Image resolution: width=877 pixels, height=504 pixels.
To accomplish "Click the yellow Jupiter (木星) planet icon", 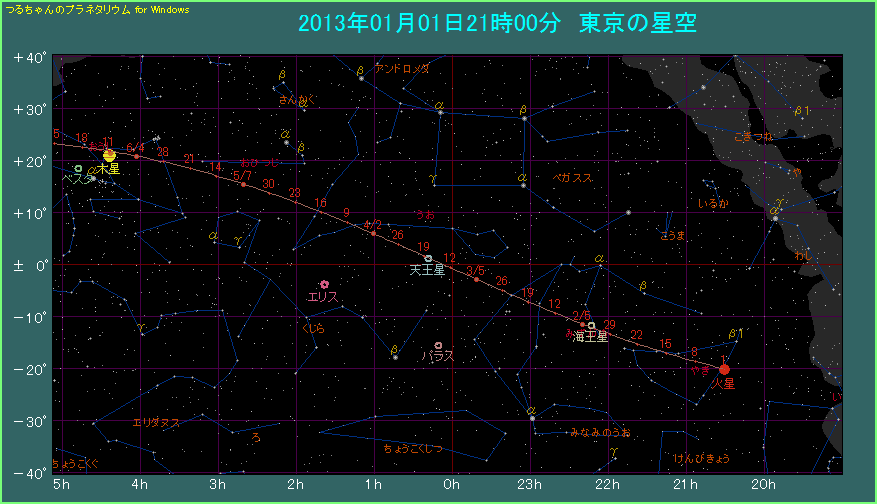I will (110, 155).
